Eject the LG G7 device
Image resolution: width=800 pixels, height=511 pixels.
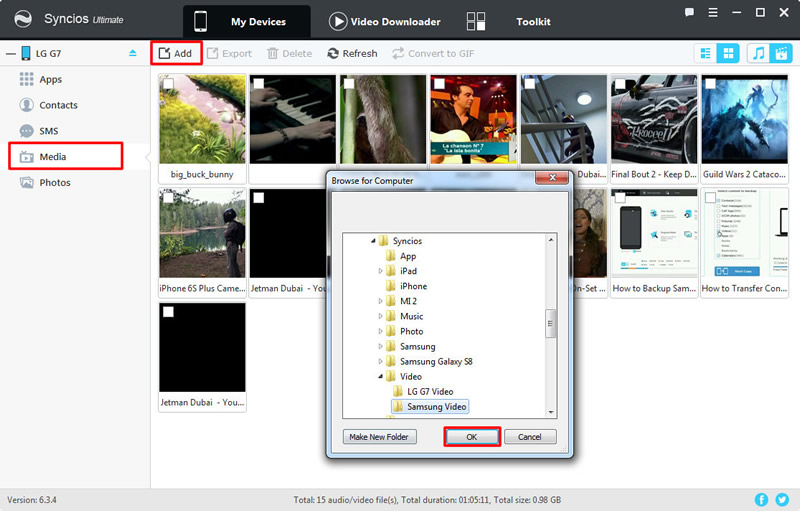point(133,53)
